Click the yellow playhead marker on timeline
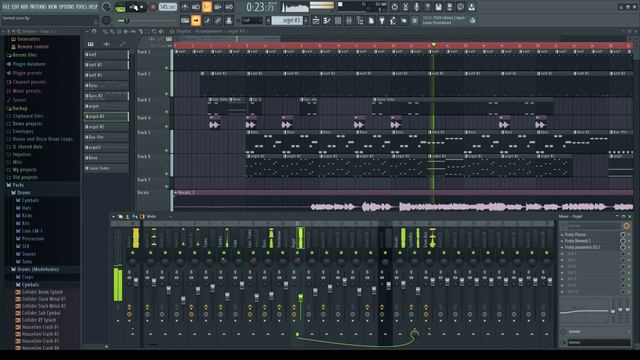Image resolution: width=640 pixels, height=360 pixels. tap(433, 44)
